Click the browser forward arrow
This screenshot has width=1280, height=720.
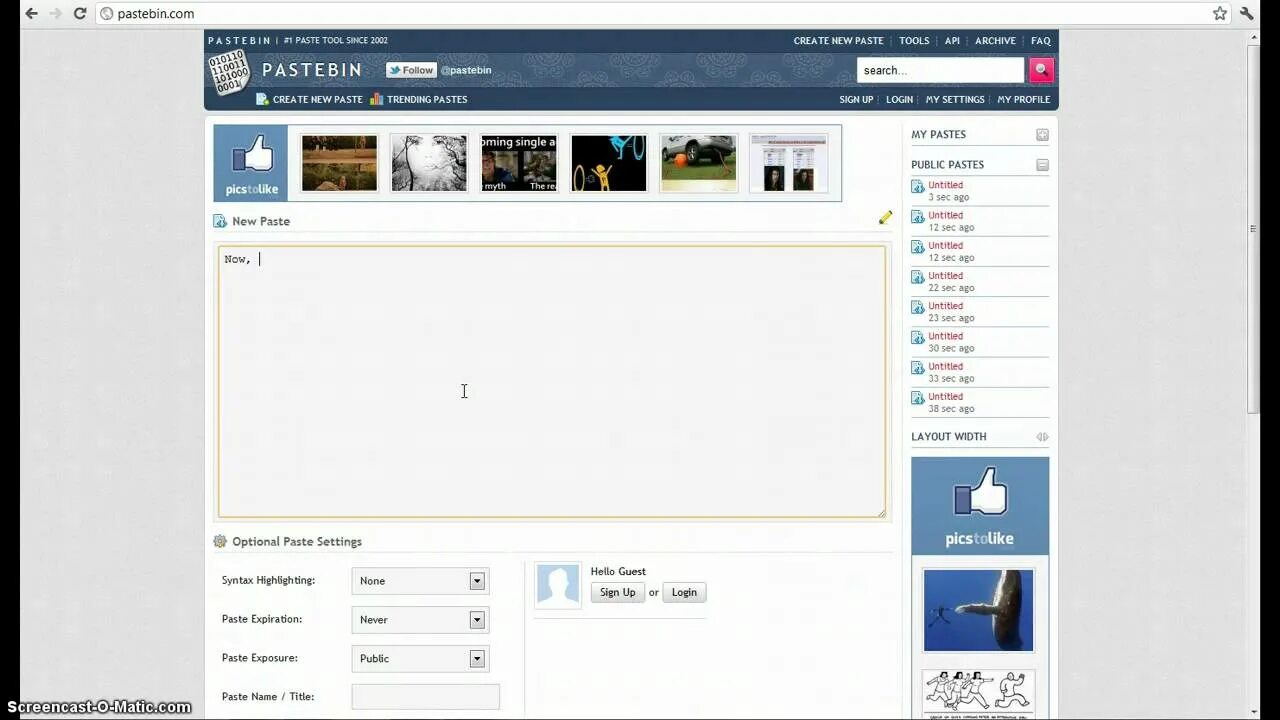click(x=55, y=13)
